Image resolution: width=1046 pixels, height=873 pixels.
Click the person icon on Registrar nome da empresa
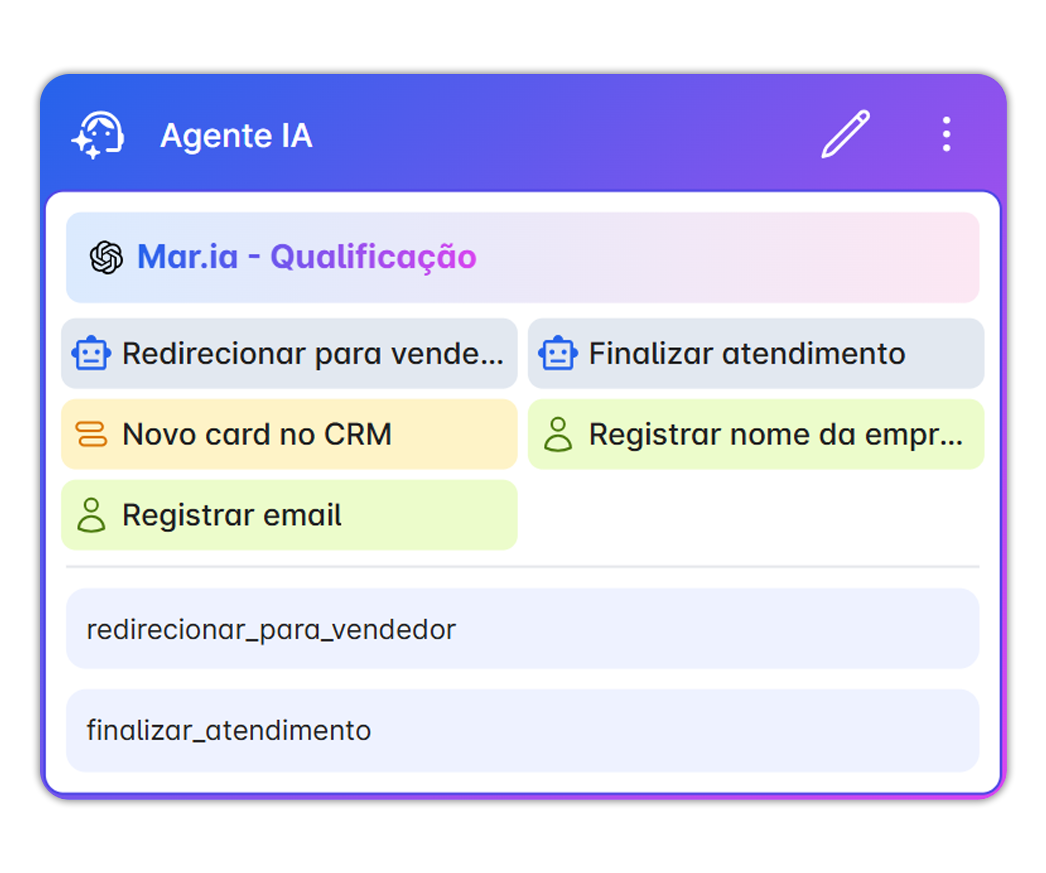pyautogui.click(x=559, y=434)
